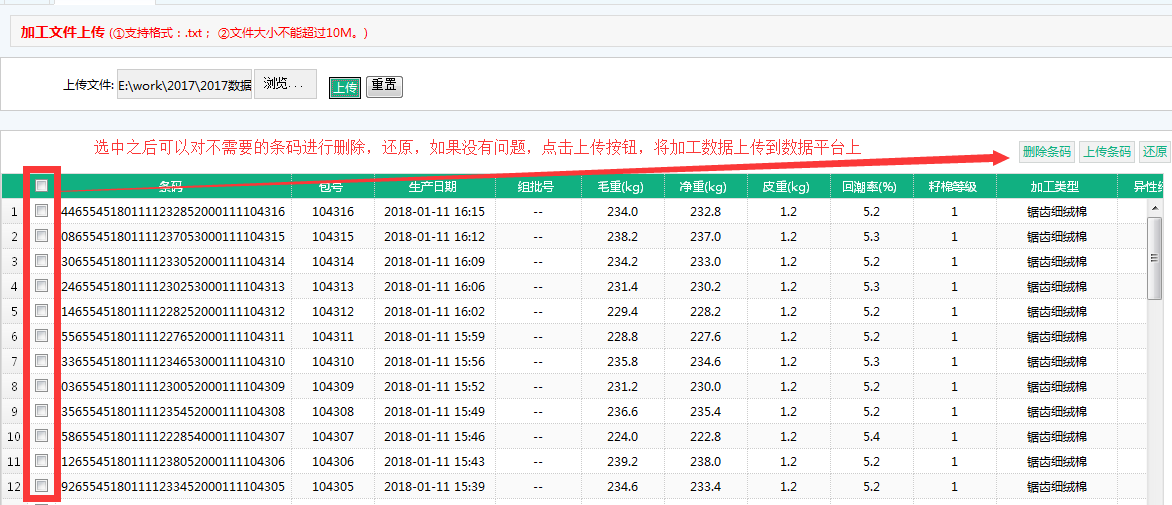Click the 回潮率(%) column header

tap(871, 186)
